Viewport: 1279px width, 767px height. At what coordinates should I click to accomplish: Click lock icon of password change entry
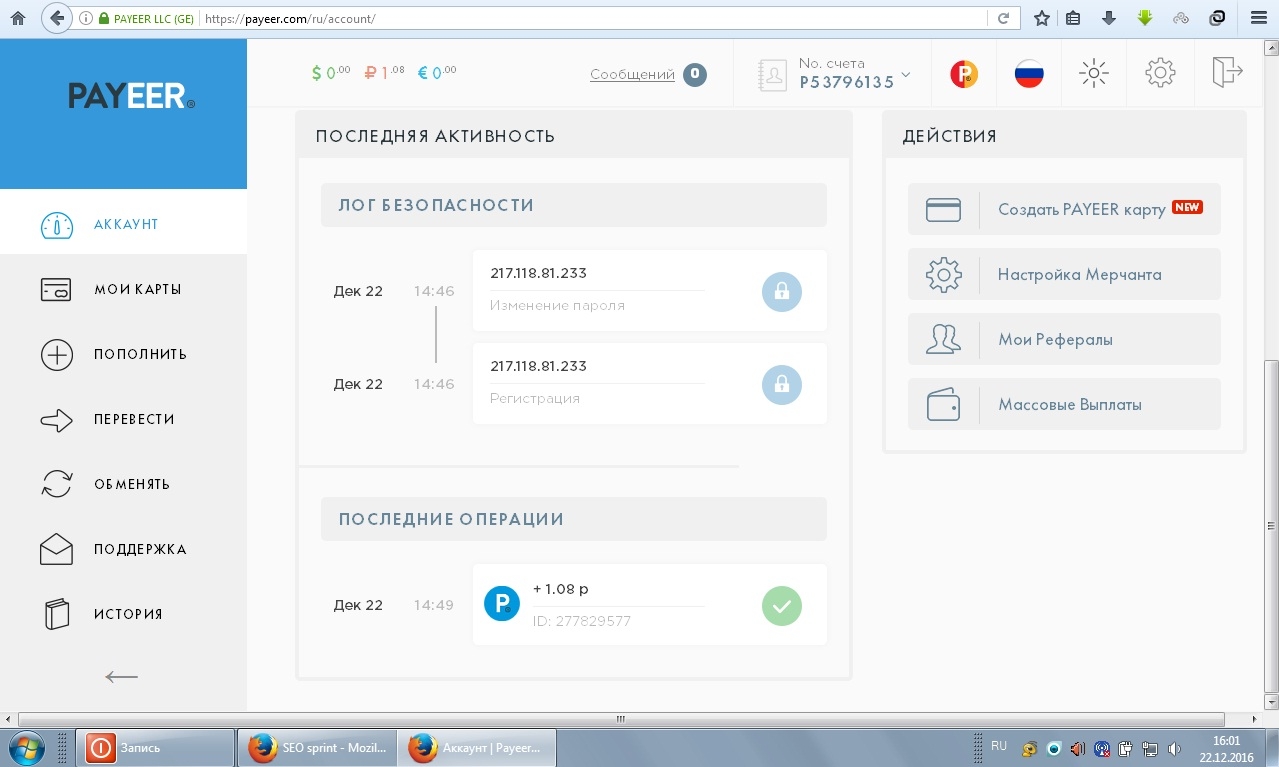click(782, 292)
